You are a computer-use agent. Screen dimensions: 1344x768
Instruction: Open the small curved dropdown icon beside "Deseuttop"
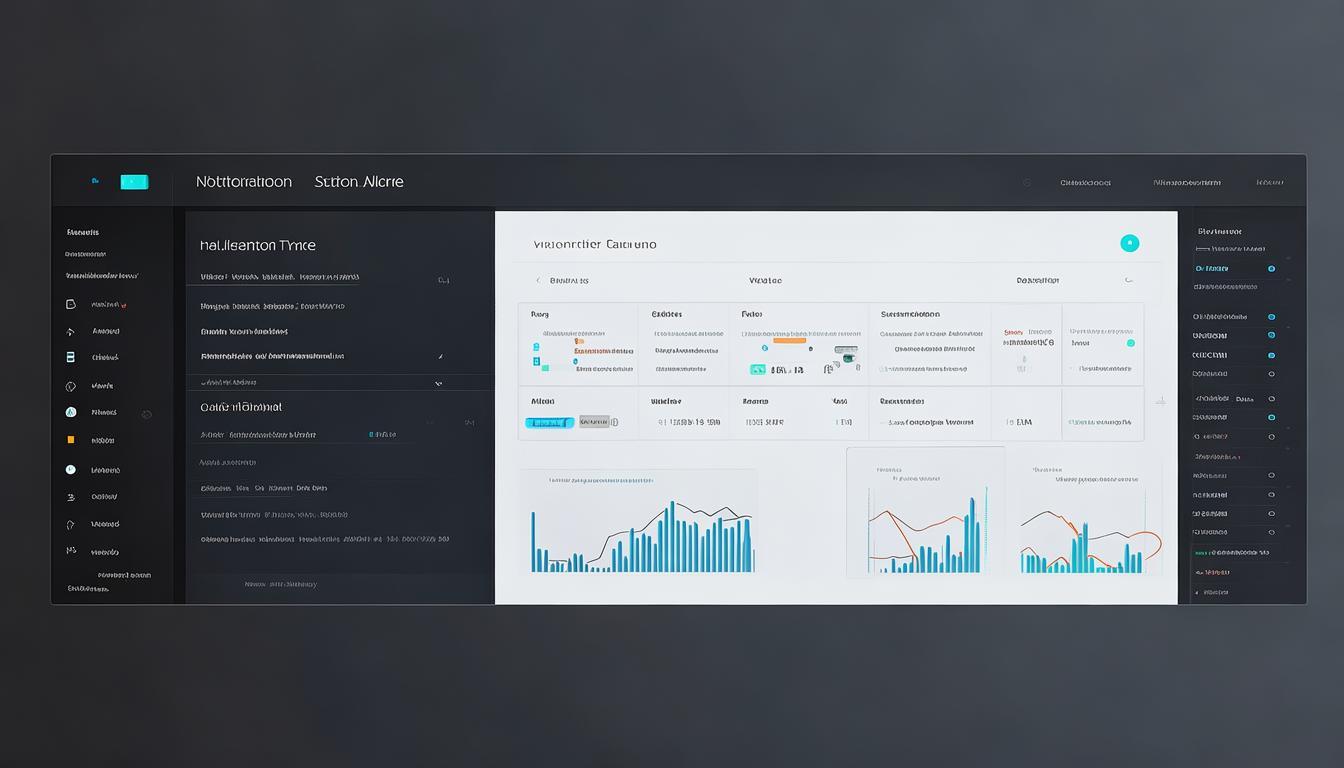point(1129,281)
